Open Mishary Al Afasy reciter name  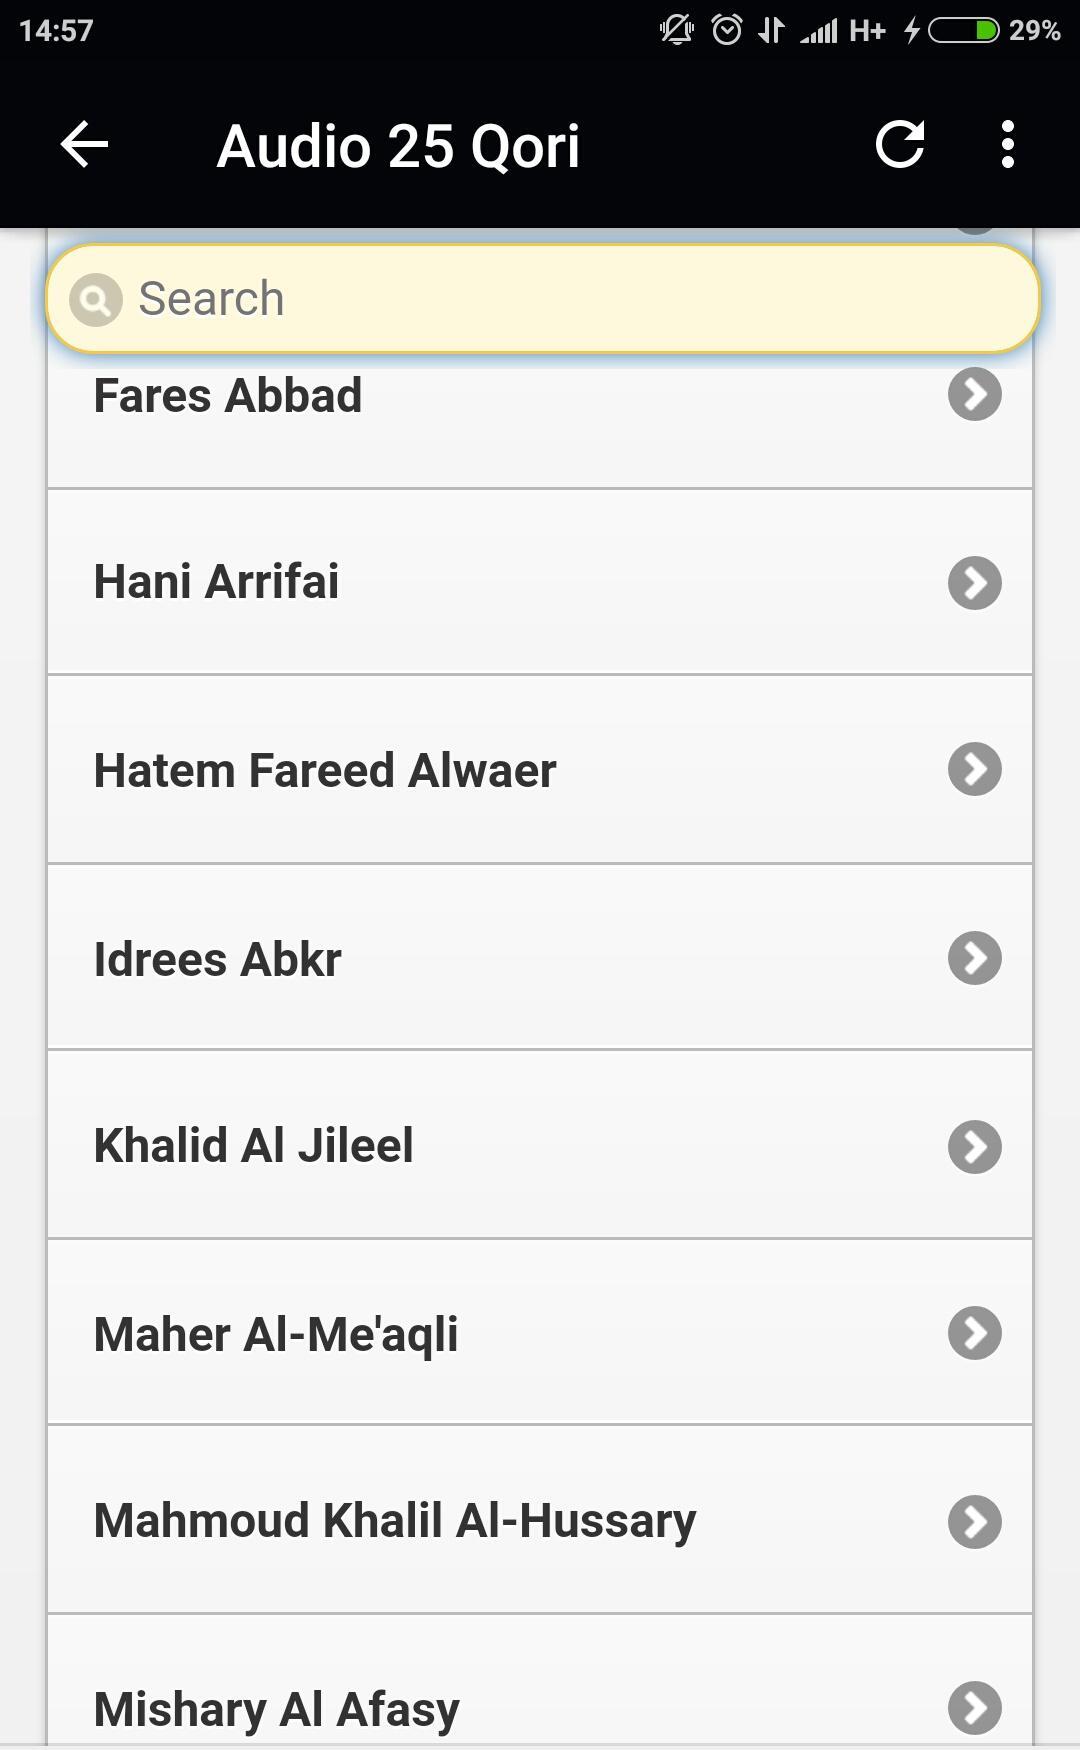pyautogui.click(x=276, y=1710)
